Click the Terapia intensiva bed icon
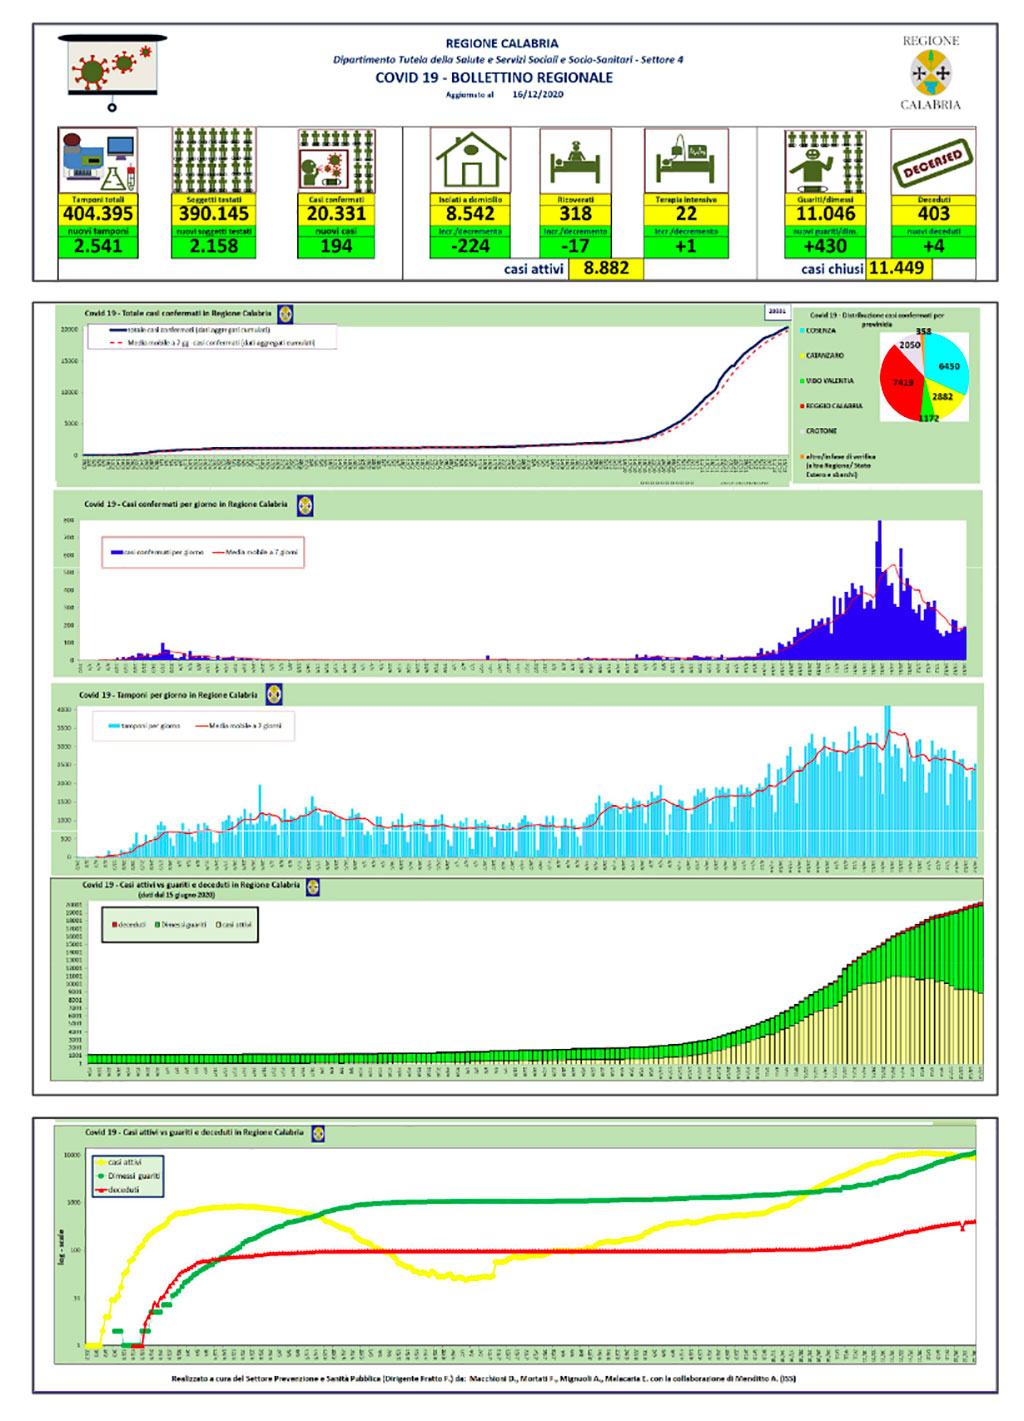 [x=686, y=160]
